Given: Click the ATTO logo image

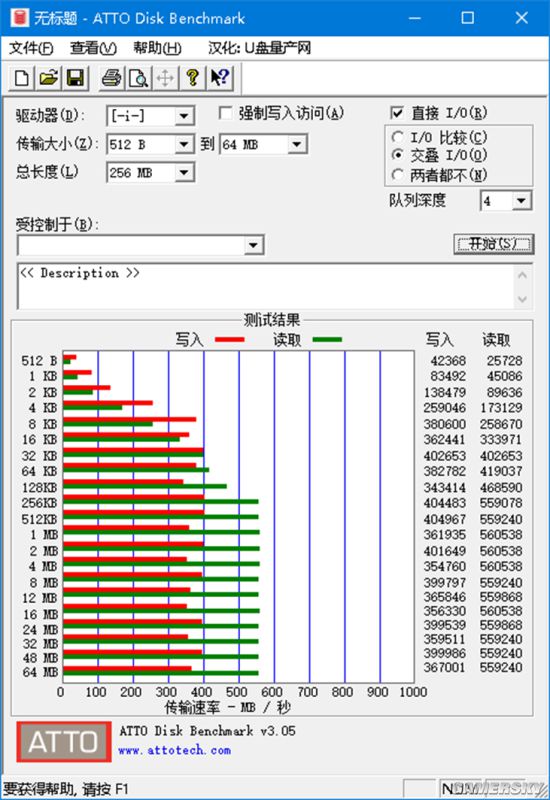Looking at the screenshot, I should pyautogui.click(x=64, y=741).
